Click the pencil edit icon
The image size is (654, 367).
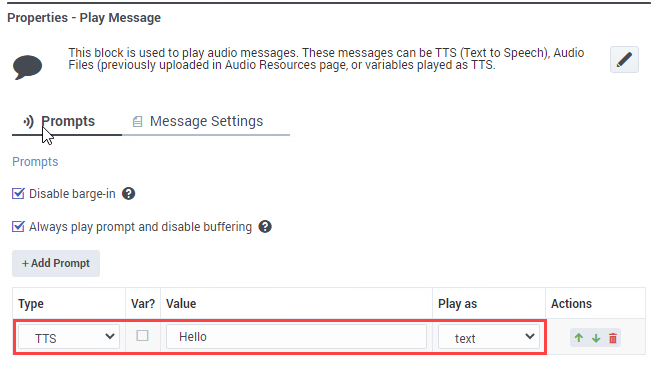624,60
